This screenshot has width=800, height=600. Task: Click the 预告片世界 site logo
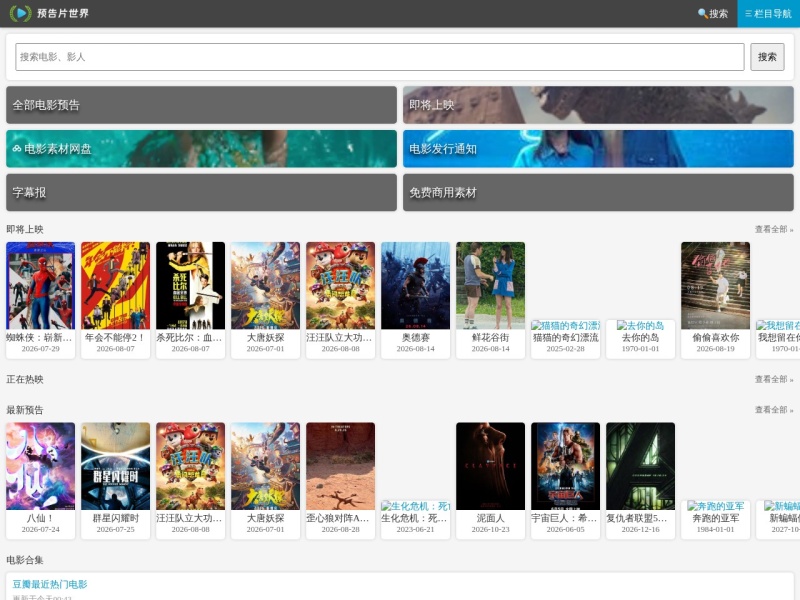[49, 13]
